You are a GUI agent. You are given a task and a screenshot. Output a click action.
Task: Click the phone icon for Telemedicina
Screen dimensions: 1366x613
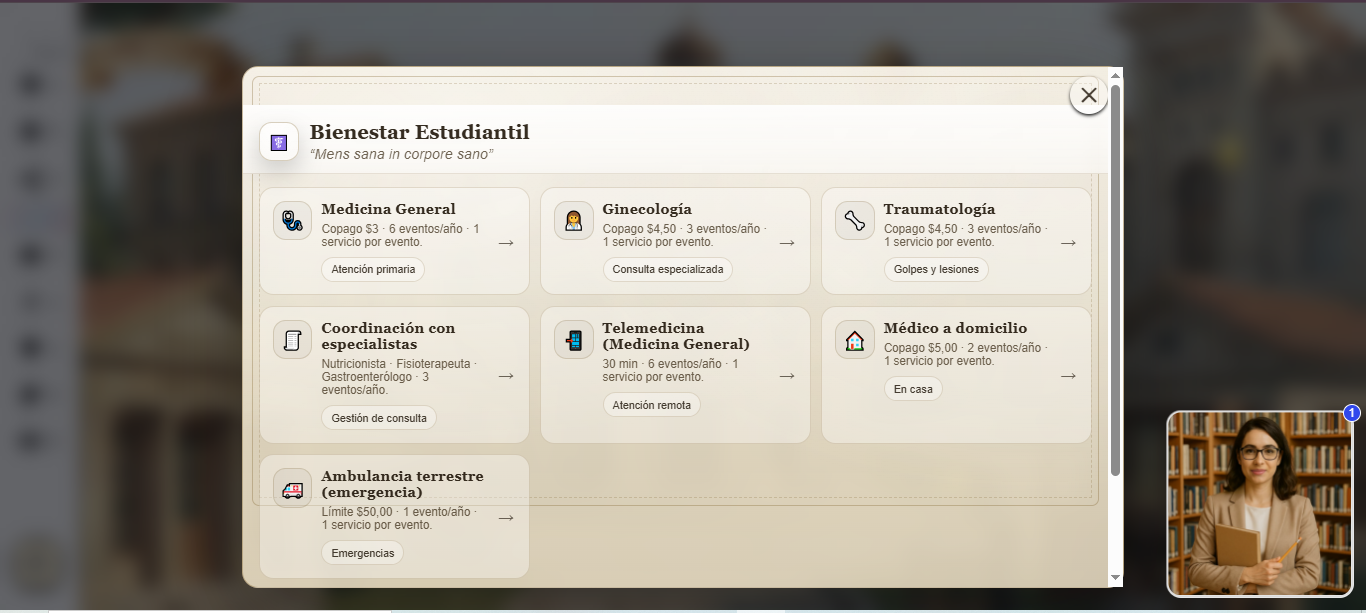[x=574, y=340]
